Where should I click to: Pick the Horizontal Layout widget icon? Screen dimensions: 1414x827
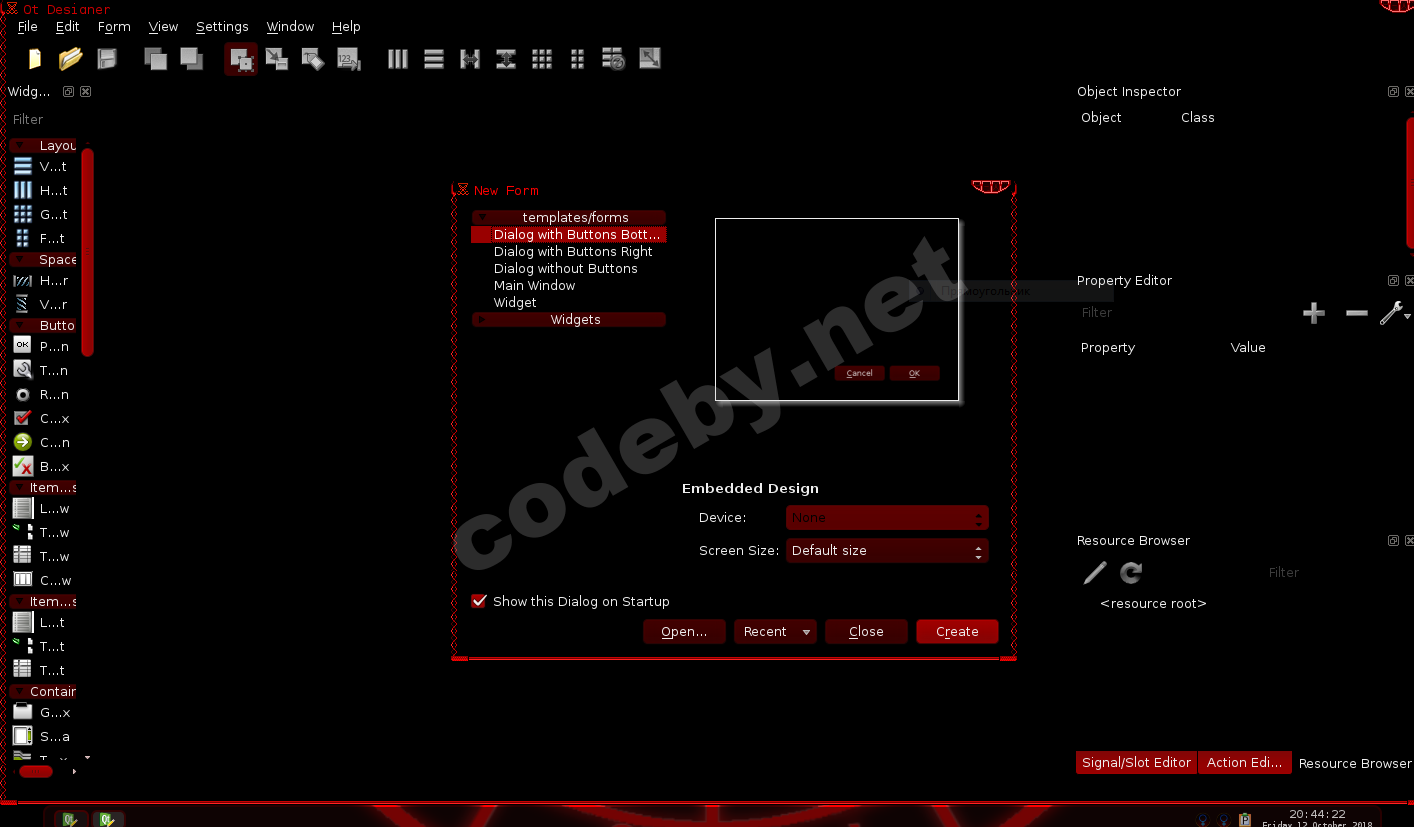click(x=23, y=191)
